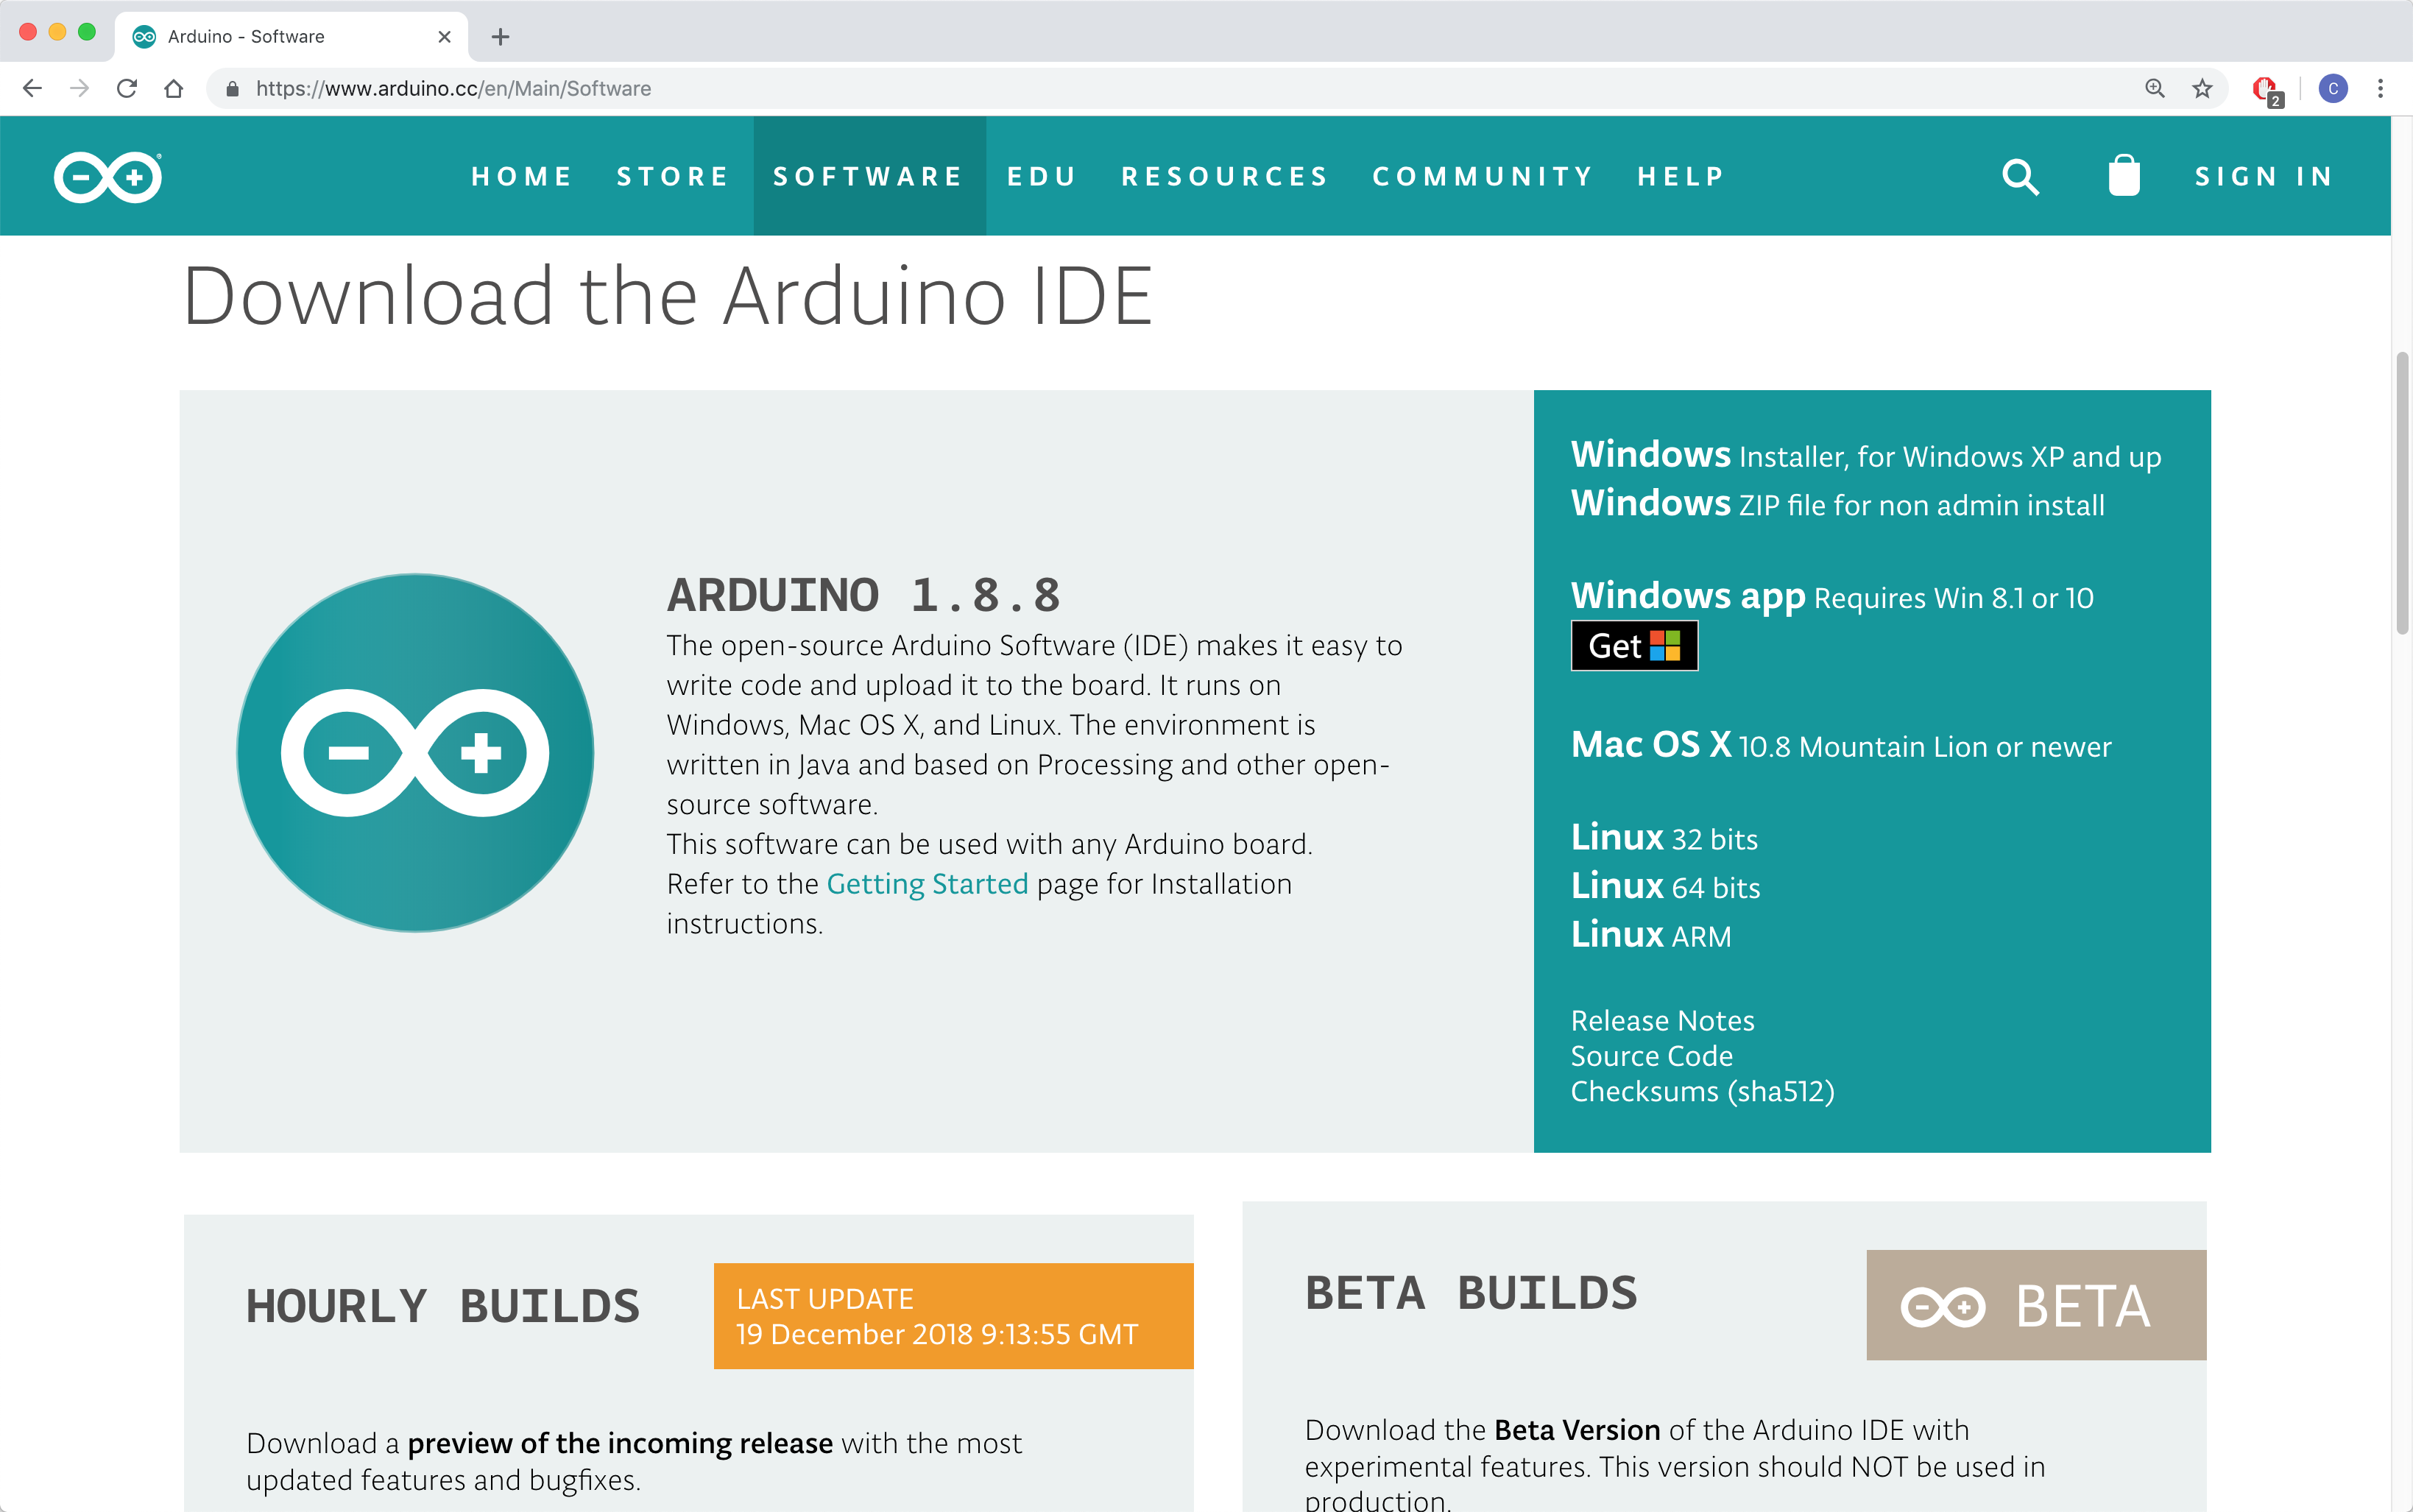Open the COMMUNITY navigation item

coord(1483,177)
